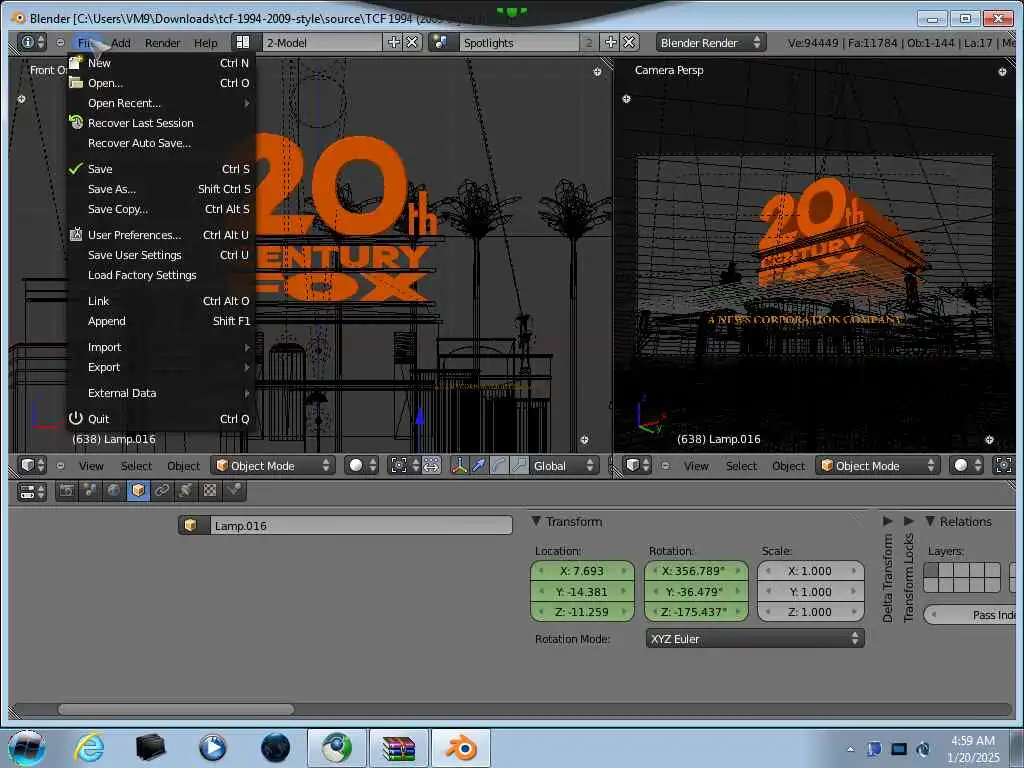Open the Export submenu
Image resolution: width=1024 pixels, height=768 pixels.
(x=161, y=367)
